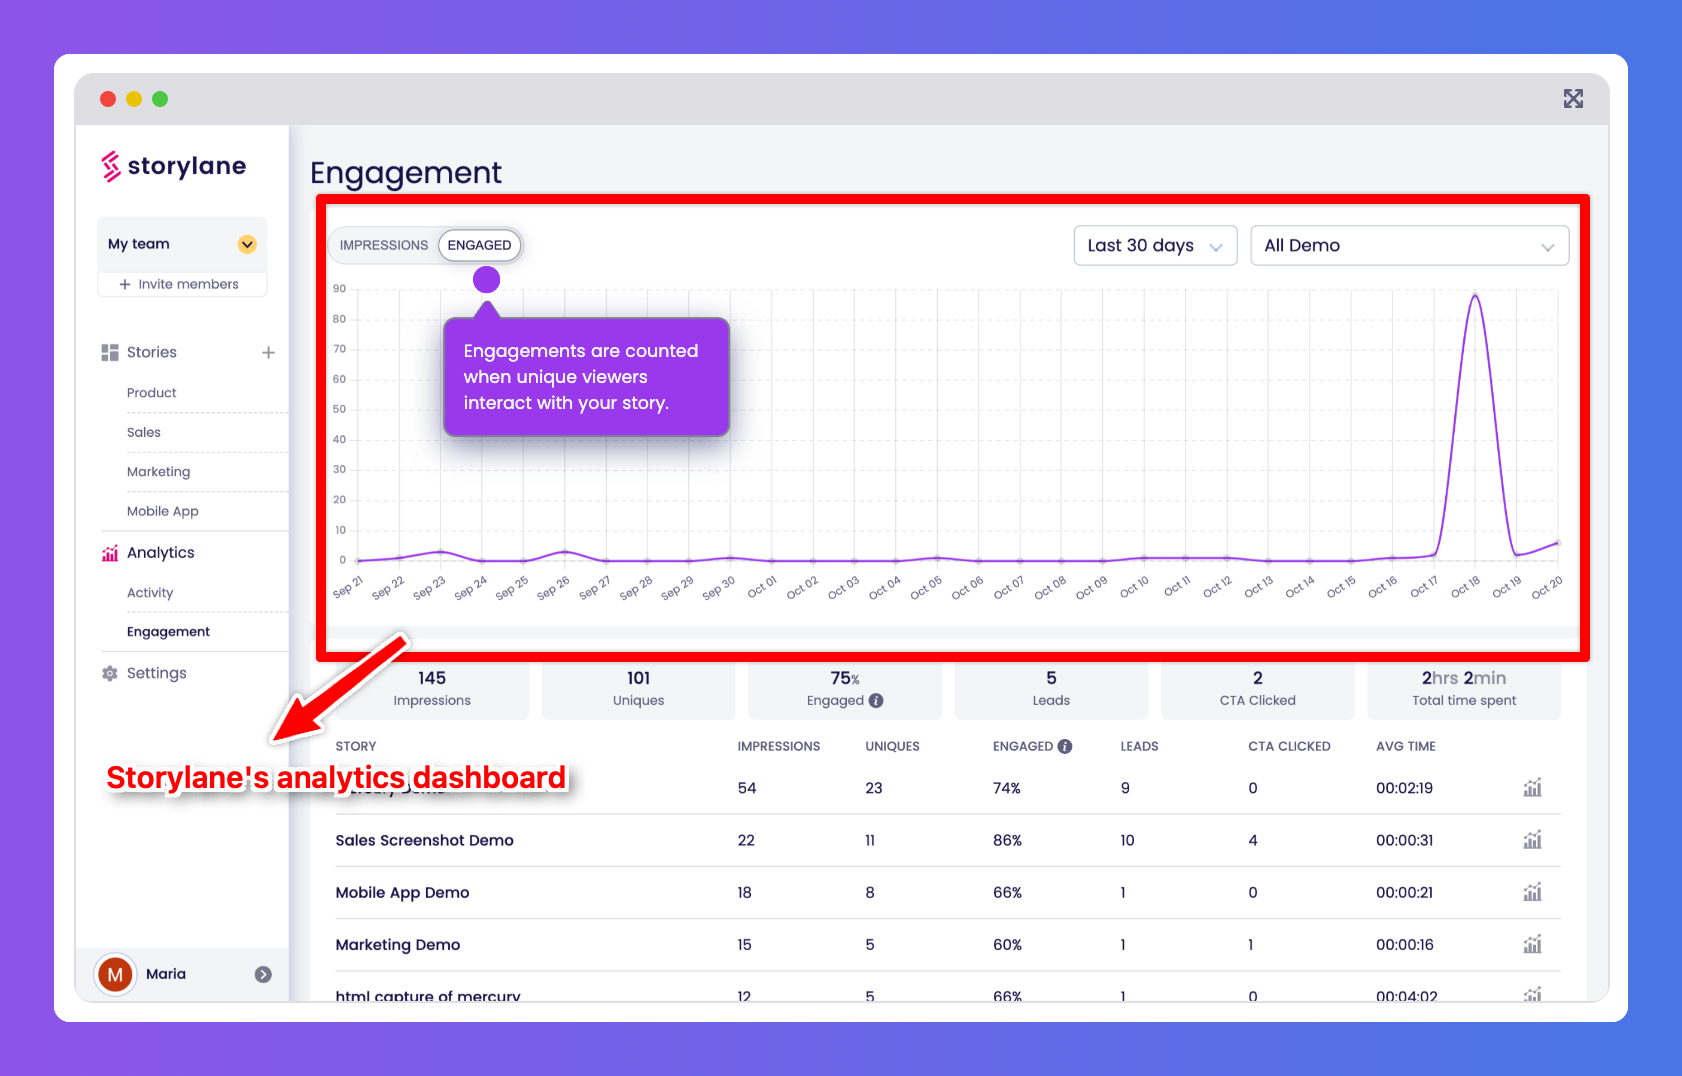Click the Analytics chart icon in sidebar
The image size is (1682, 1076).
click(x=110, y=553)
